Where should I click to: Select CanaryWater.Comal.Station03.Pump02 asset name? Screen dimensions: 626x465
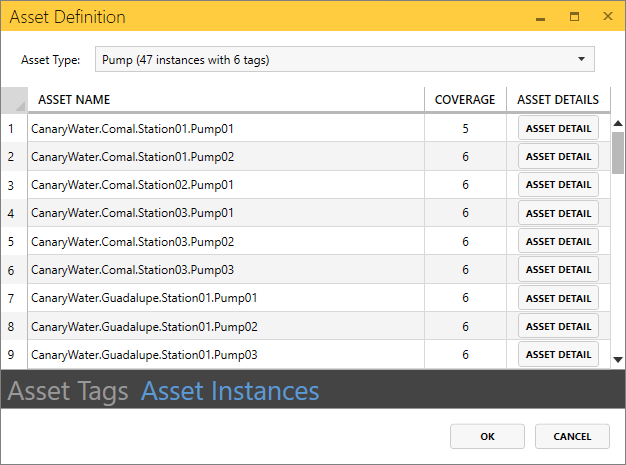point(133,242)
